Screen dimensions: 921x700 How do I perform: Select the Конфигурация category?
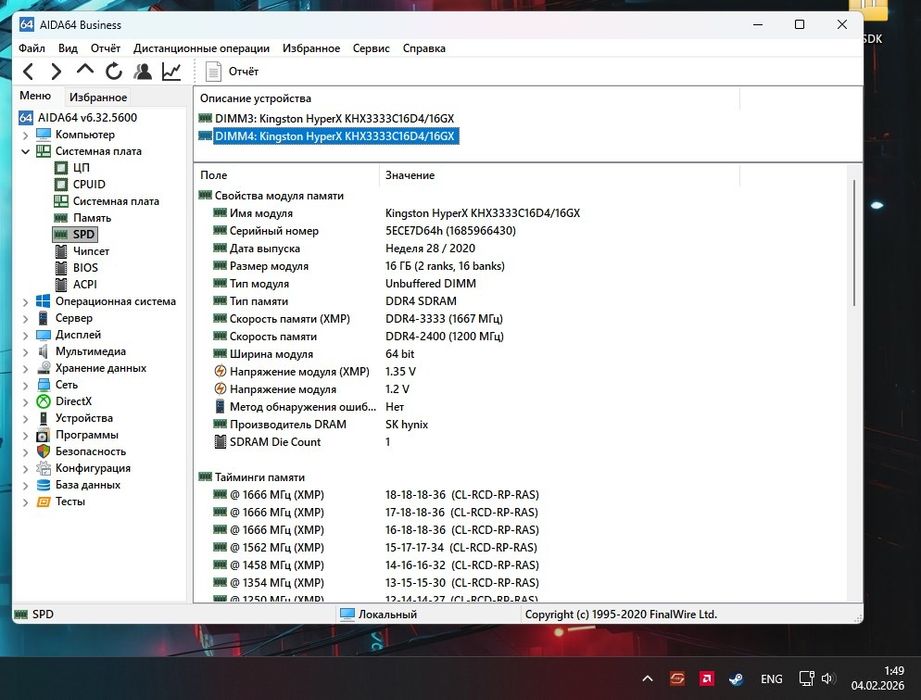tap(93, 469)
